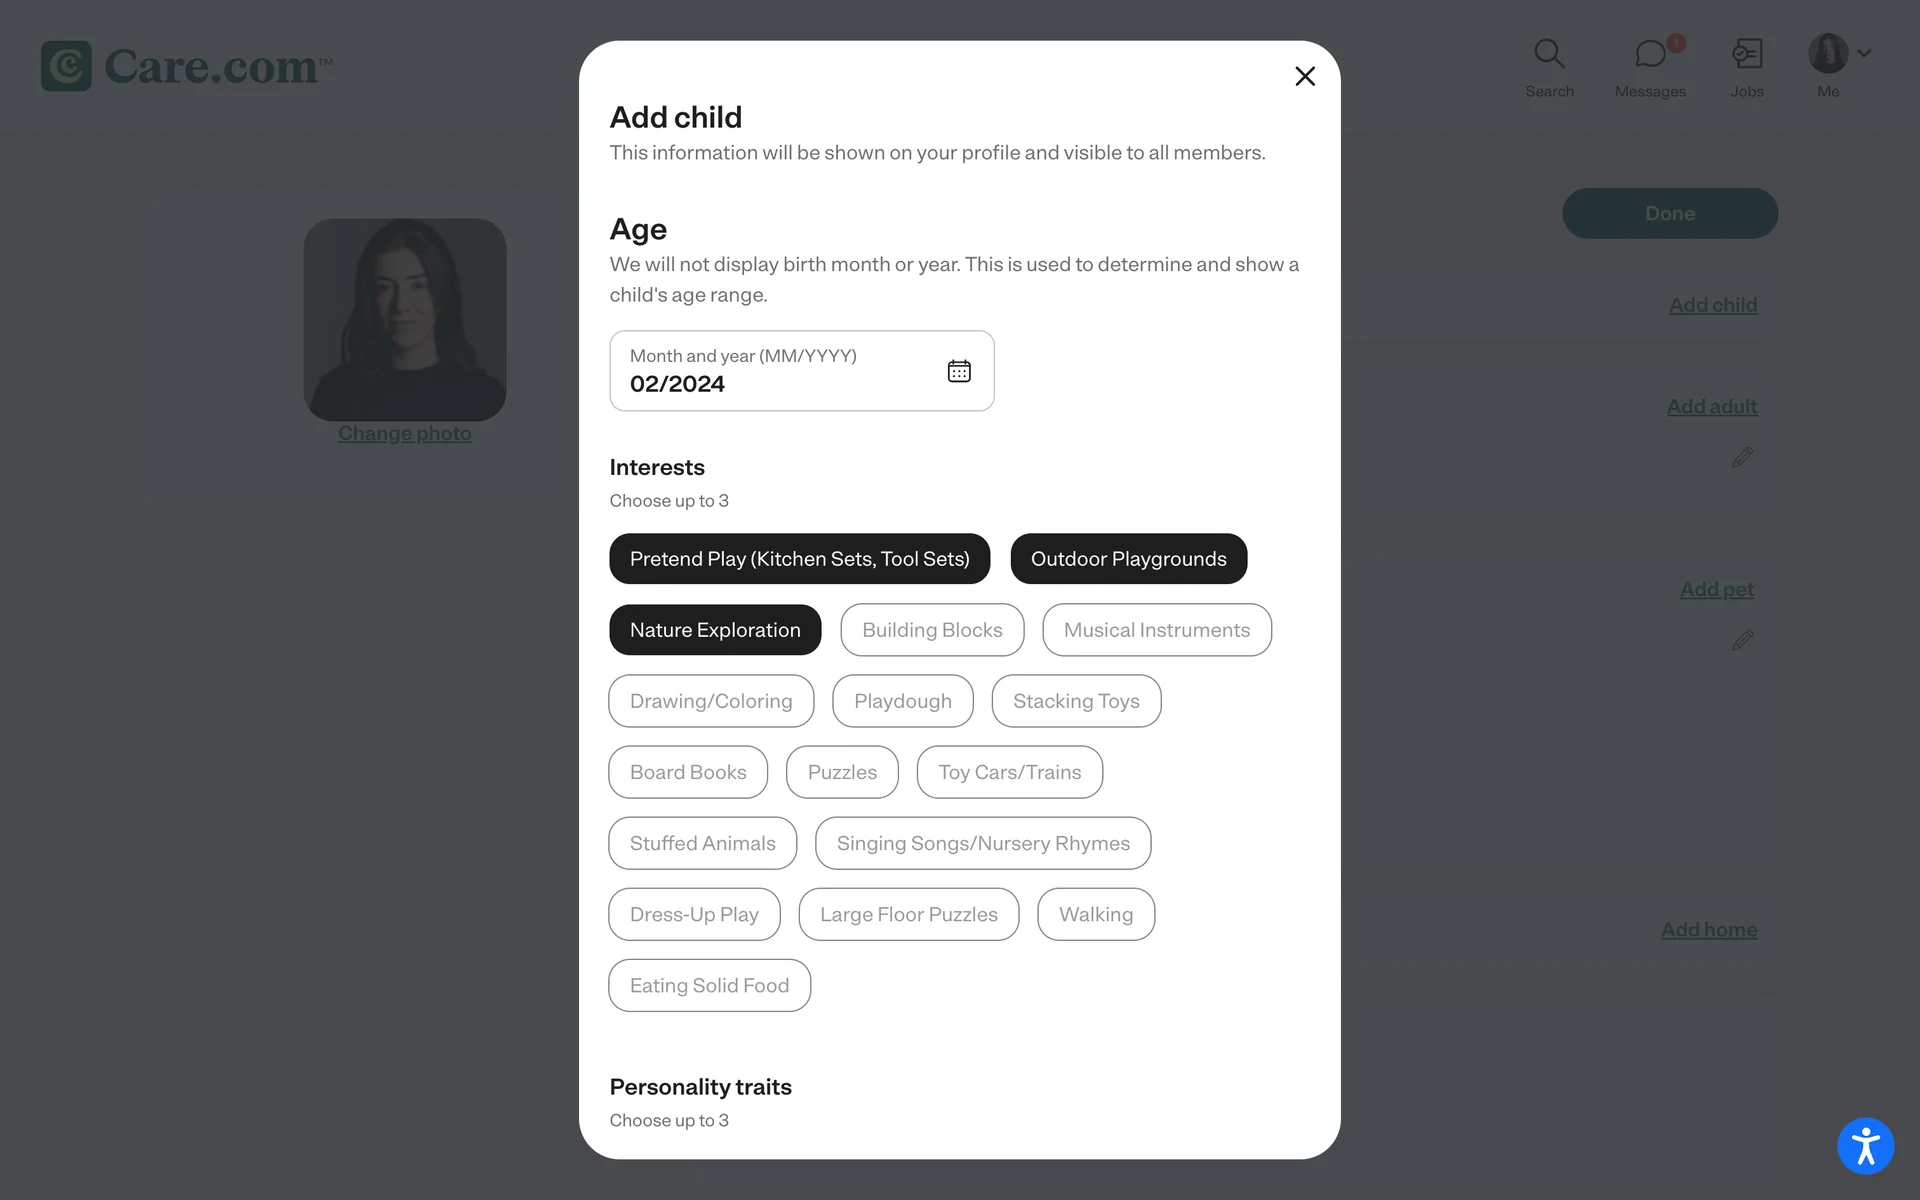Select the Musical Instruments interest
The height and width of the screenshot is (1200, 1920).
[x=1156, y=630]
